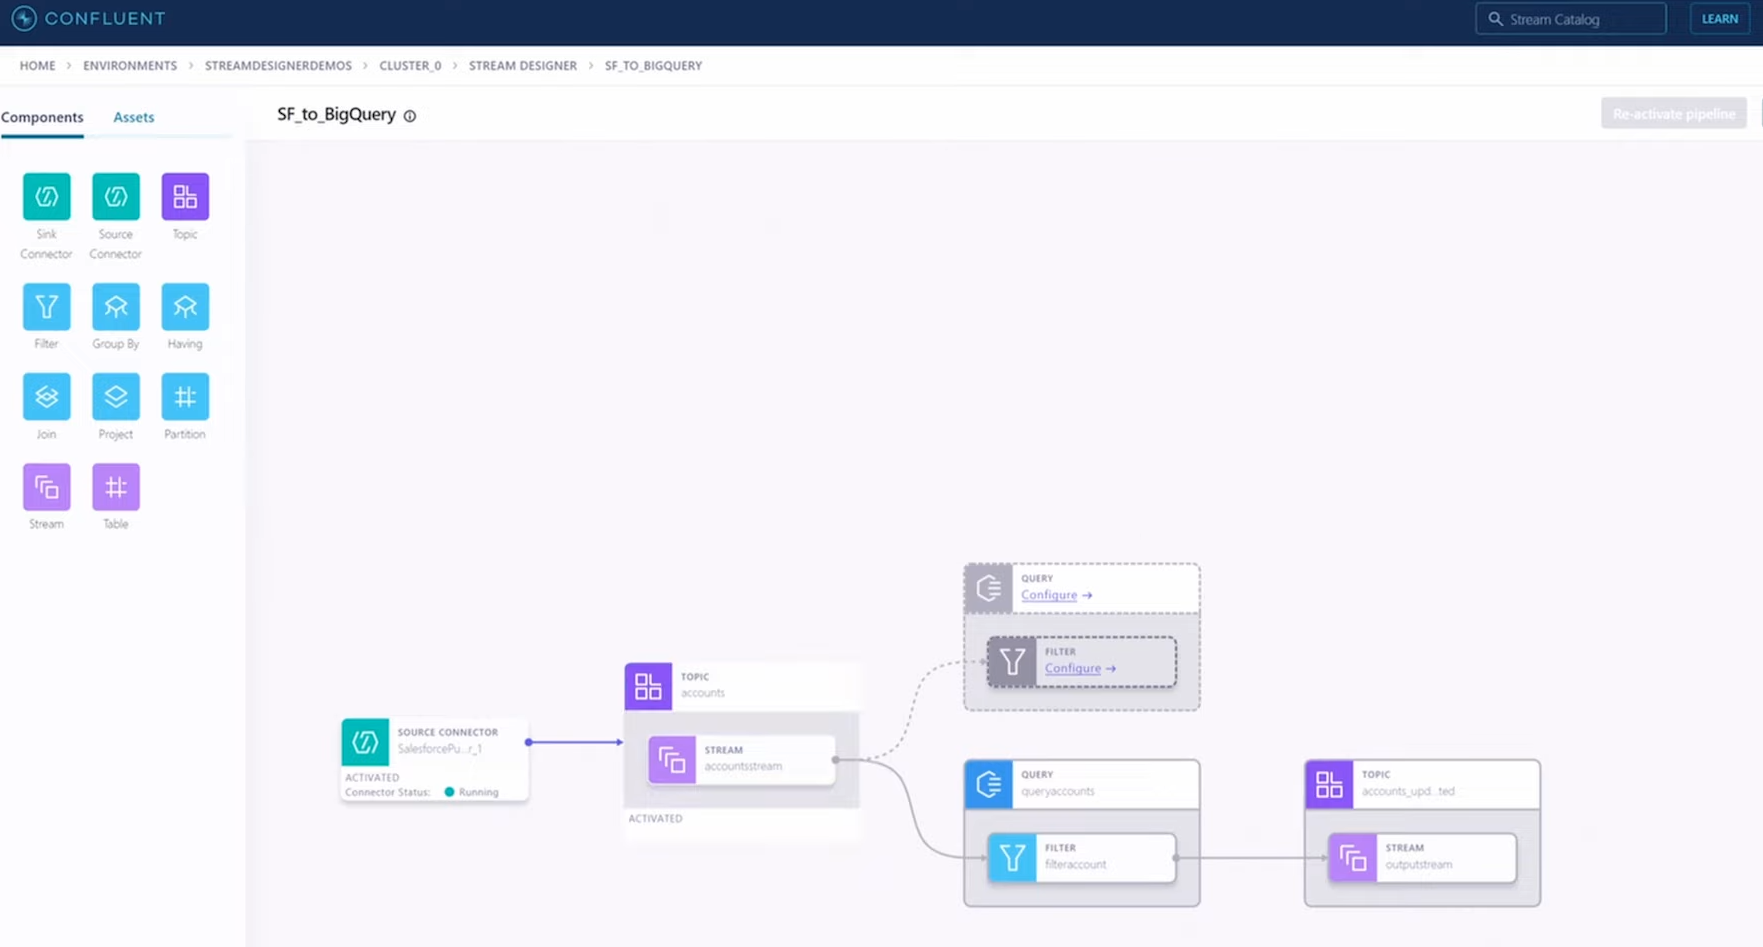Image resolution: width=1763 pixels, height=947 pixels.
Task: Select the outputstream stream icon
Action: click(1353, 858)
